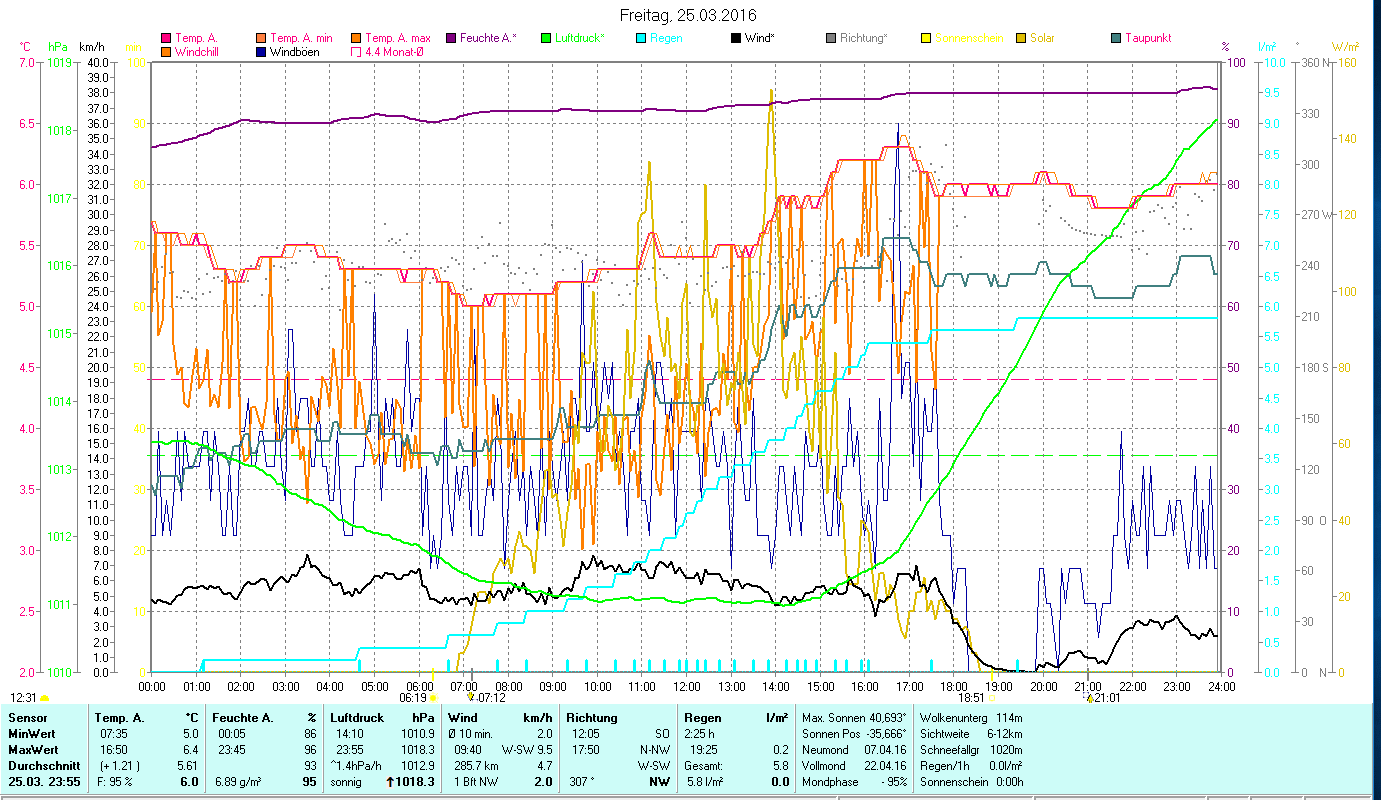Click the 'Durchschnitt' row label

pyautogui.click(x=42, y=766)
